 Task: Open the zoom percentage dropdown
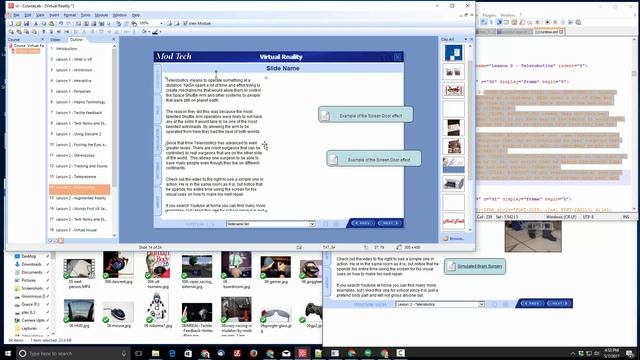tap(161, 24)
